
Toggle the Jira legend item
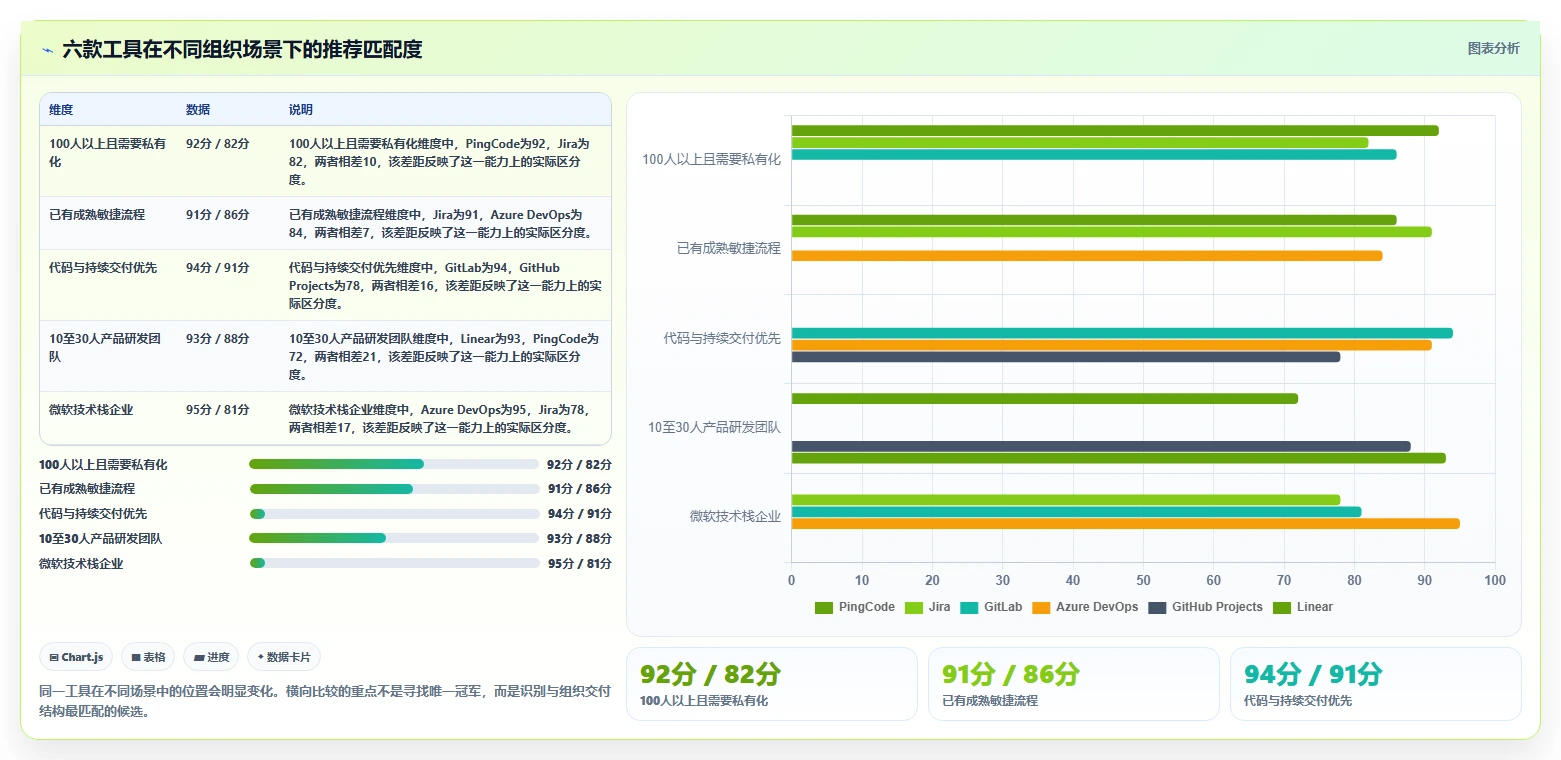pyautogui.click(x=928, y=607)
